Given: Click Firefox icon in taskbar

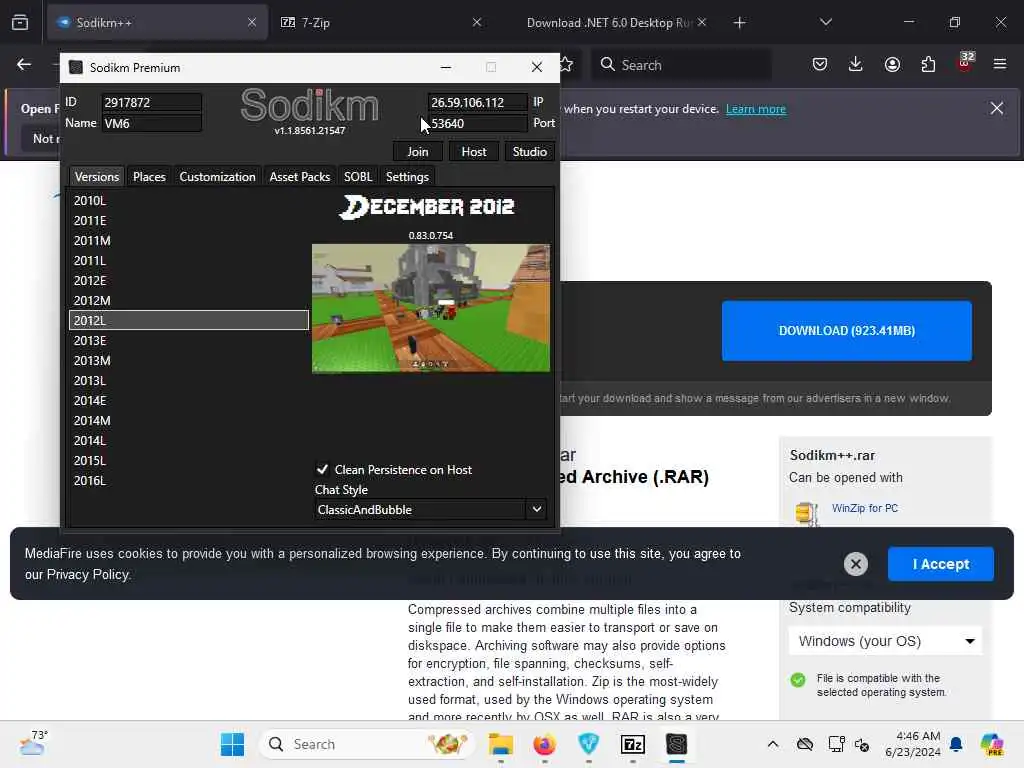Looking at the screenshot, I should pos(545,744).
